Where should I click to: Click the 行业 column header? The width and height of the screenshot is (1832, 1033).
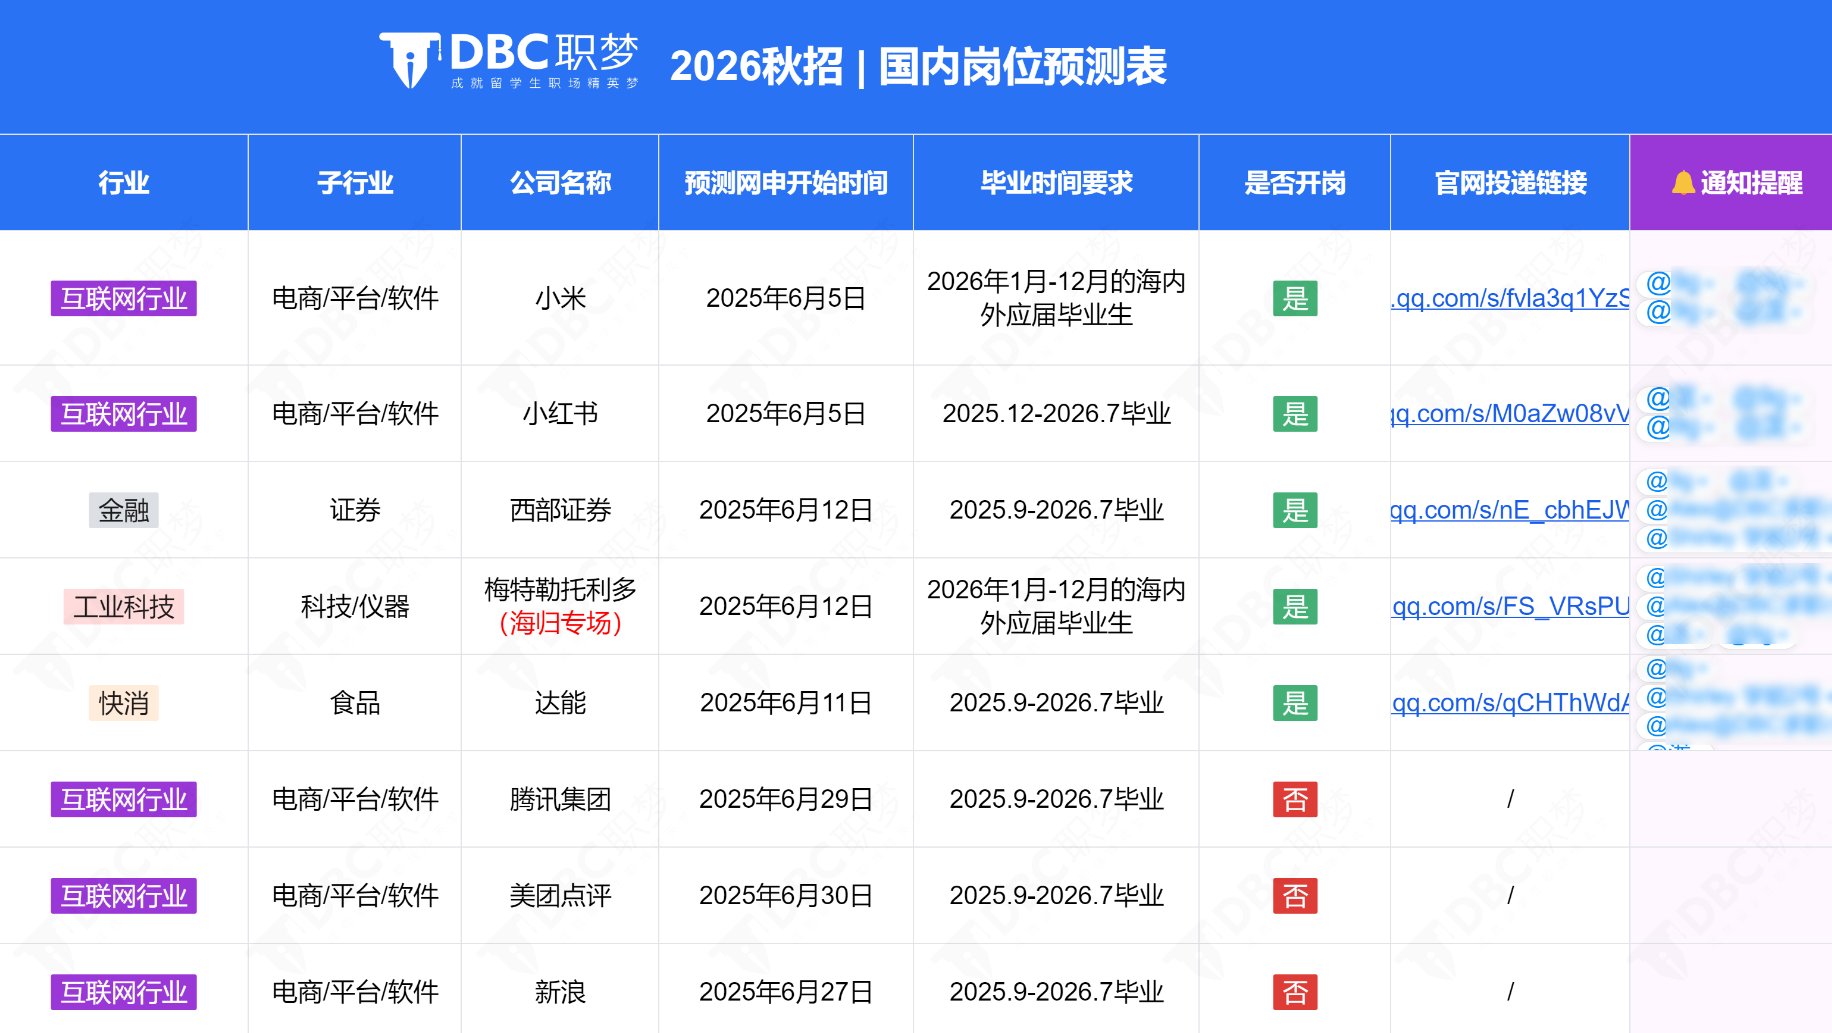(124, 183)
